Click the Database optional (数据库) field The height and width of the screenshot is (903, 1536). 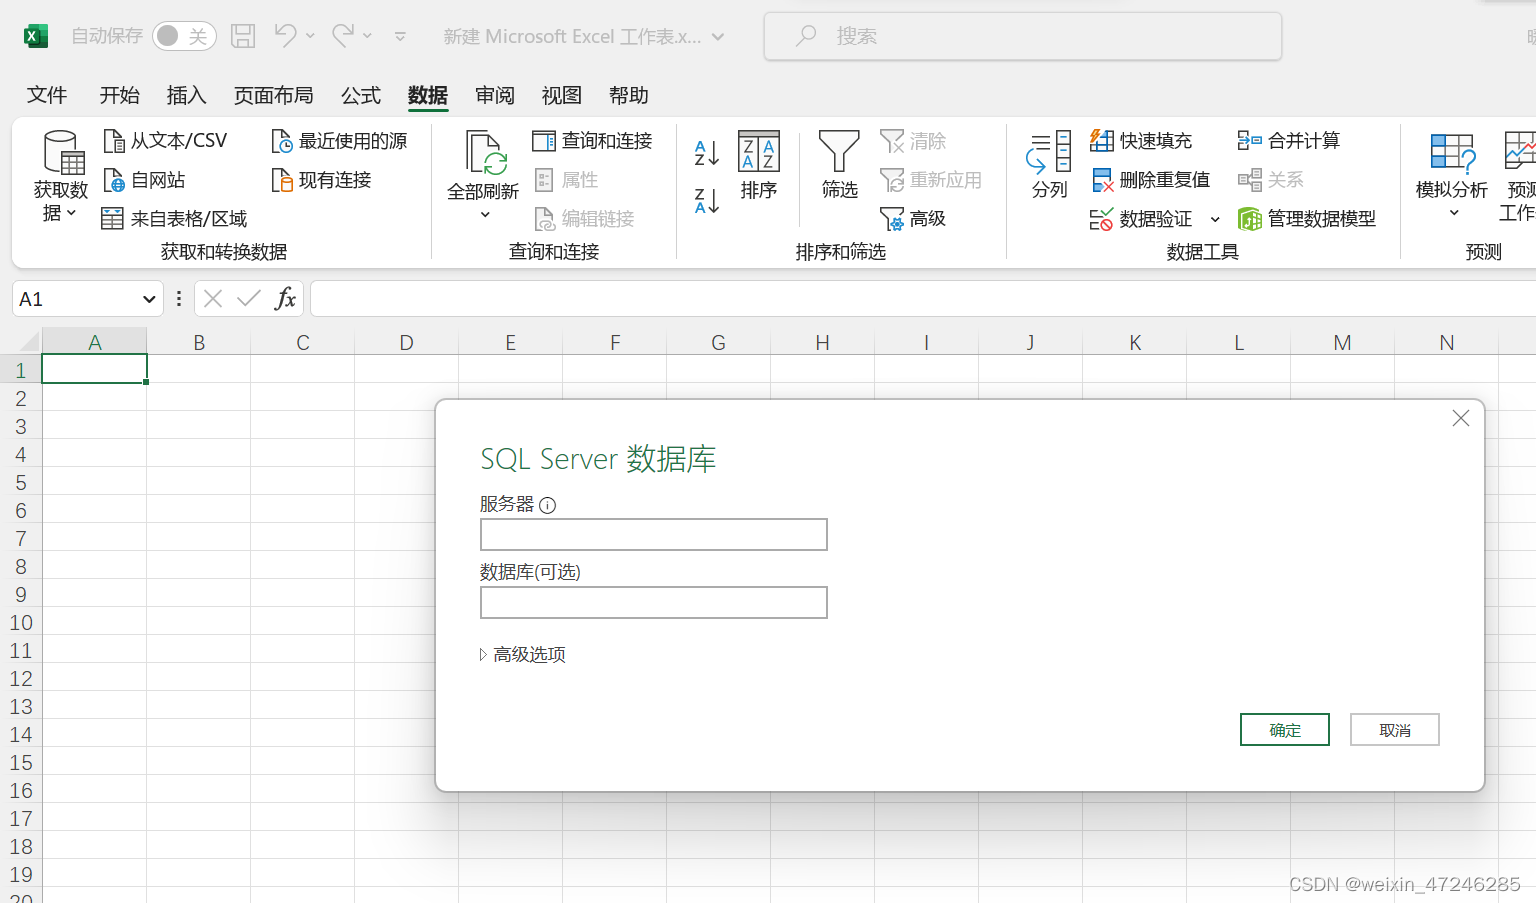pyautogui.click(x=654, y=603)
